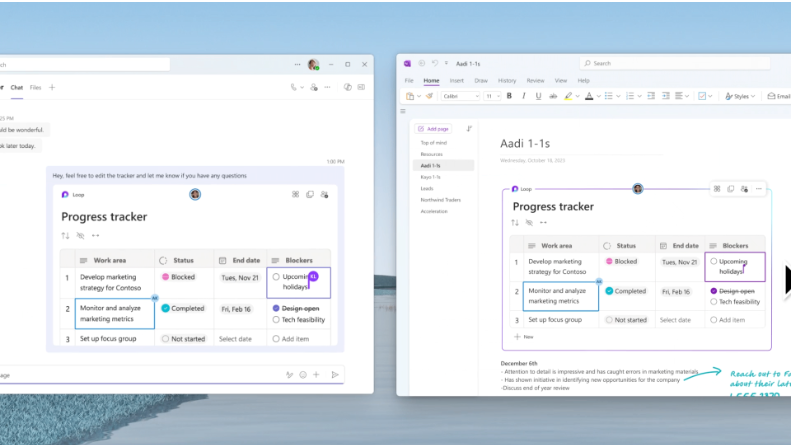Image resolution: width=791 pixels, height=445 pixels.
Task: Expand the numbered list style arrow
Action: [639, 96]
